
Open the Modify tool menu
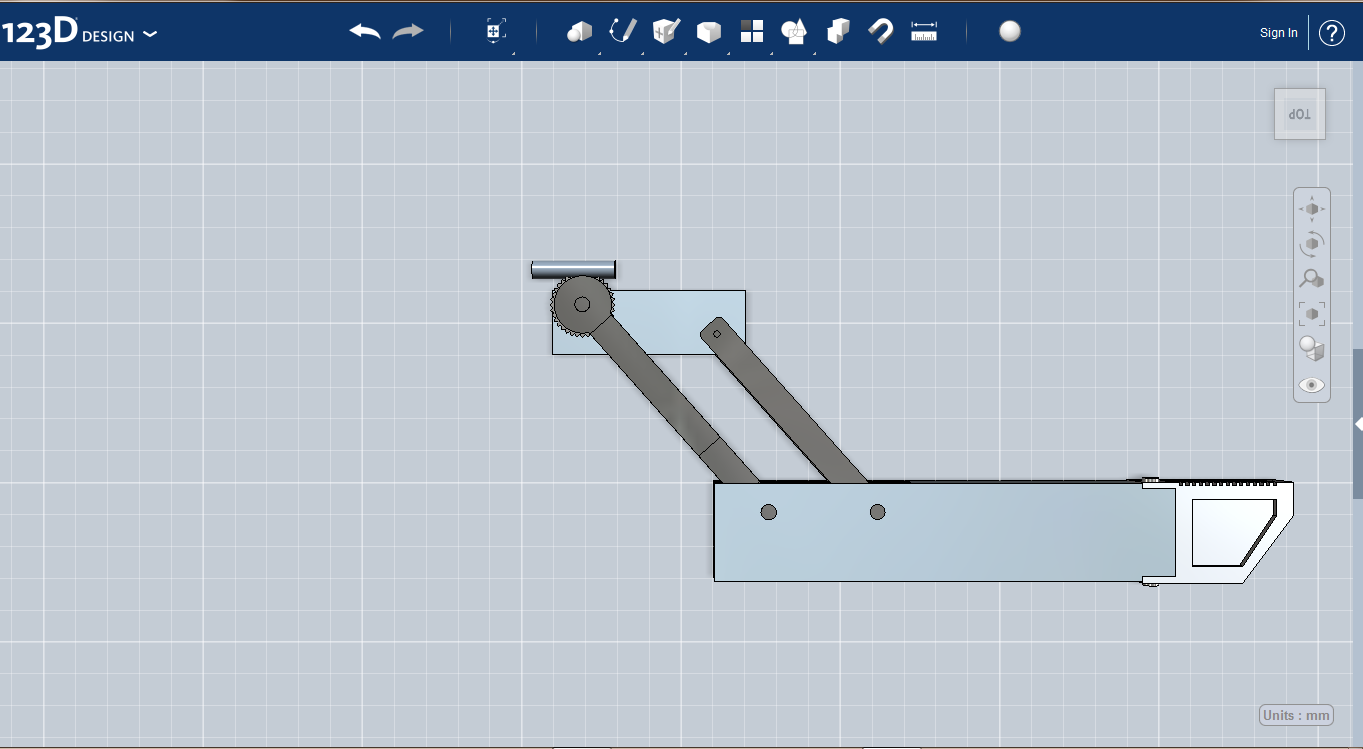(709, 32)
